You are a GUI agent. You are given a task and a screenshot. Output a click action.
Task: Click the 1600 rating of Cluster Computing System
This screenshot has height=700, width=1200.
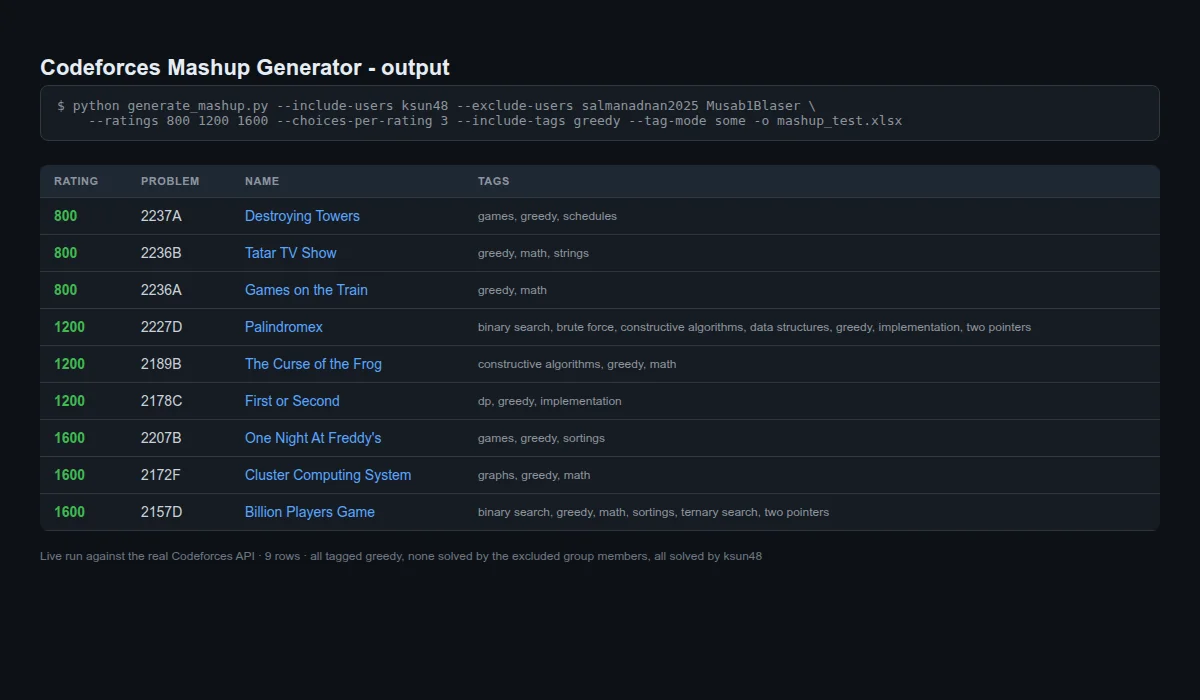(x=69, y=475)
